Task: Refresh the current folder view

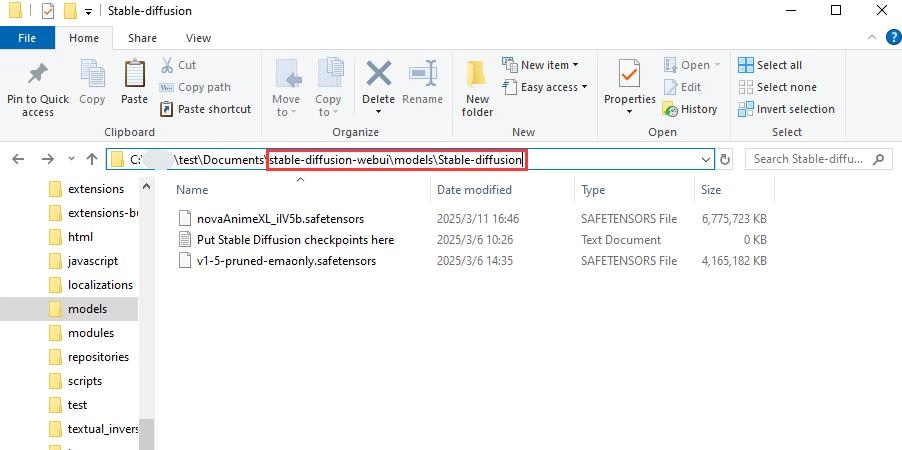Action: [x=725, y=159]
